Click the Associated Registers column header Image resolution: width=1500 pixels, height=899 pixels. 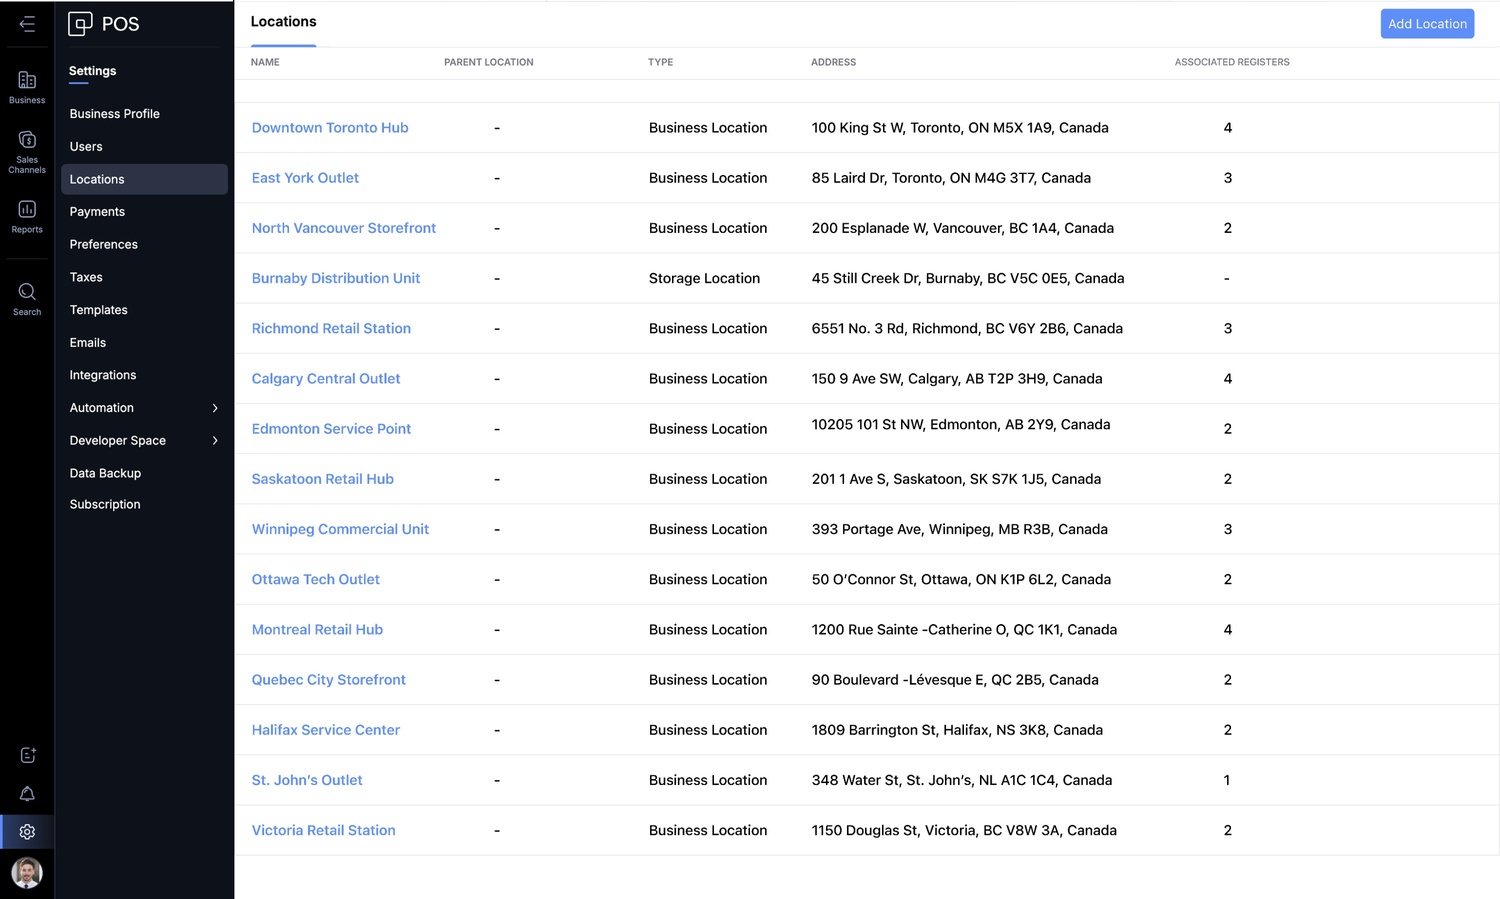(1232, 62)
